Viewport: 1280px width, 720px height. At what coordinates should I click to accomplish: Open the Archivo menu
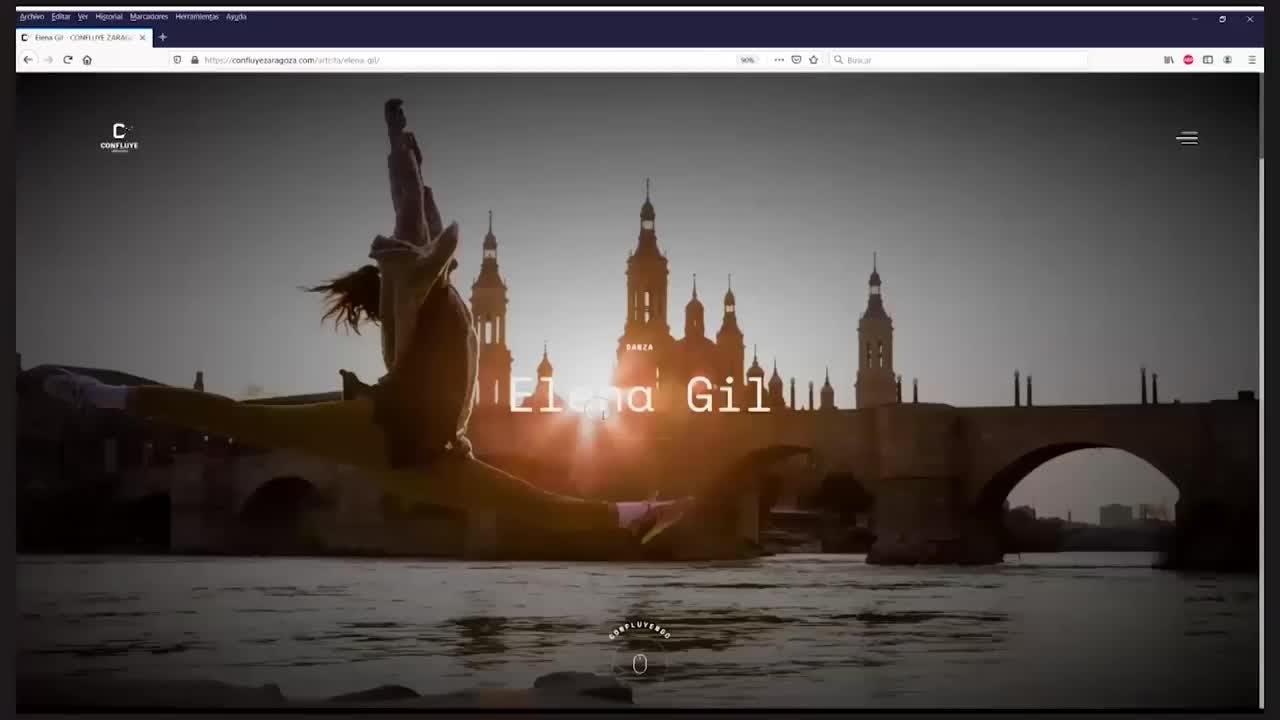click(x=32, y=16)
